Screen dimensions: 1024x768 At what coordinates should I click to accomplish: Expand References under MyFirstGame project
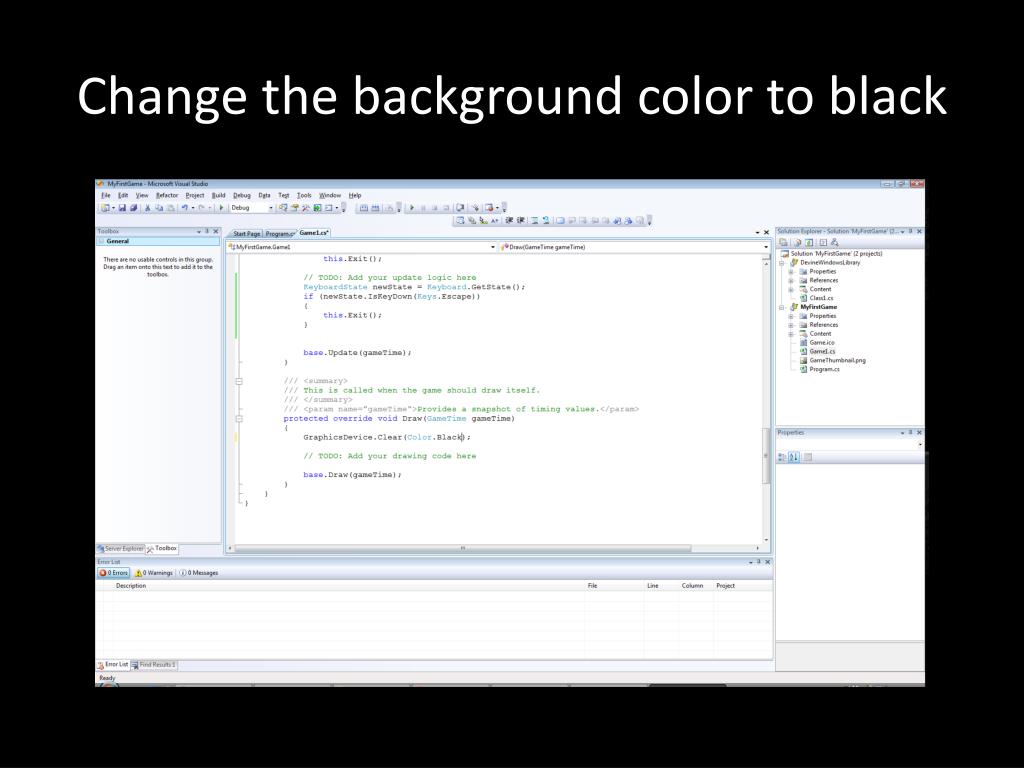[792, 325]
